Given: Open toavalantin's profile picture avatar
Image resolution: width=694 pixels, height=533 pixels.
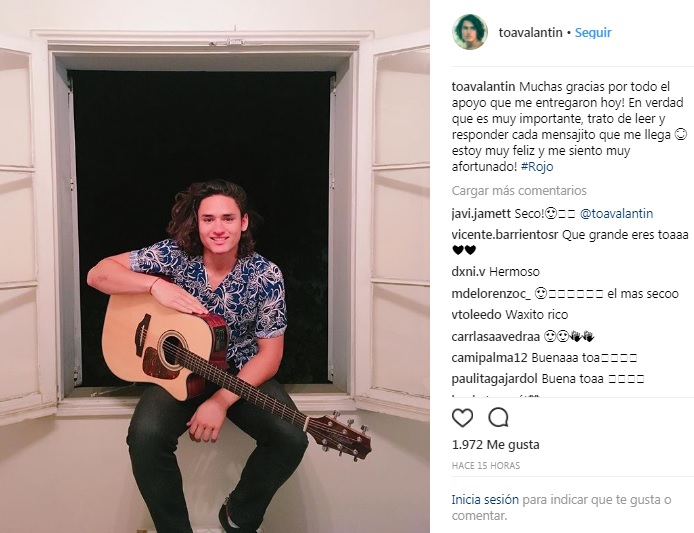Looking at the screenshot, I should point(470,32).
